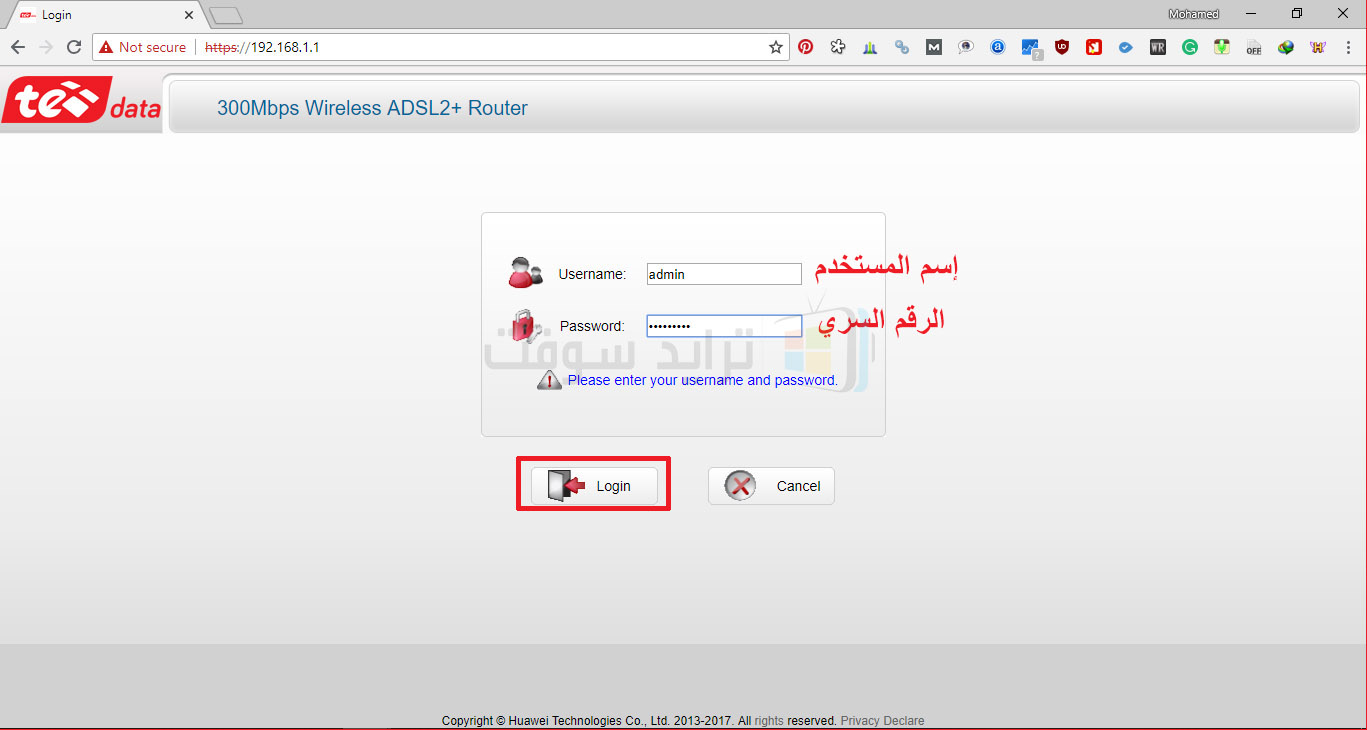
Task: Open the blue chain link extension
Action: point(902,47)
